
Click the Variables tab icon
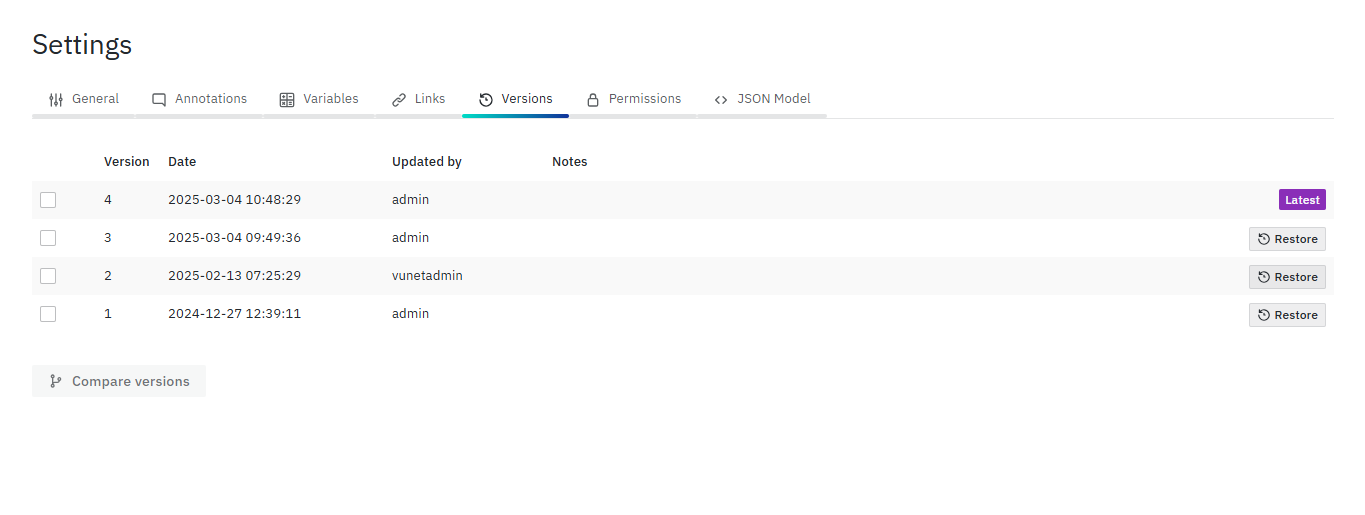(287, 100)
